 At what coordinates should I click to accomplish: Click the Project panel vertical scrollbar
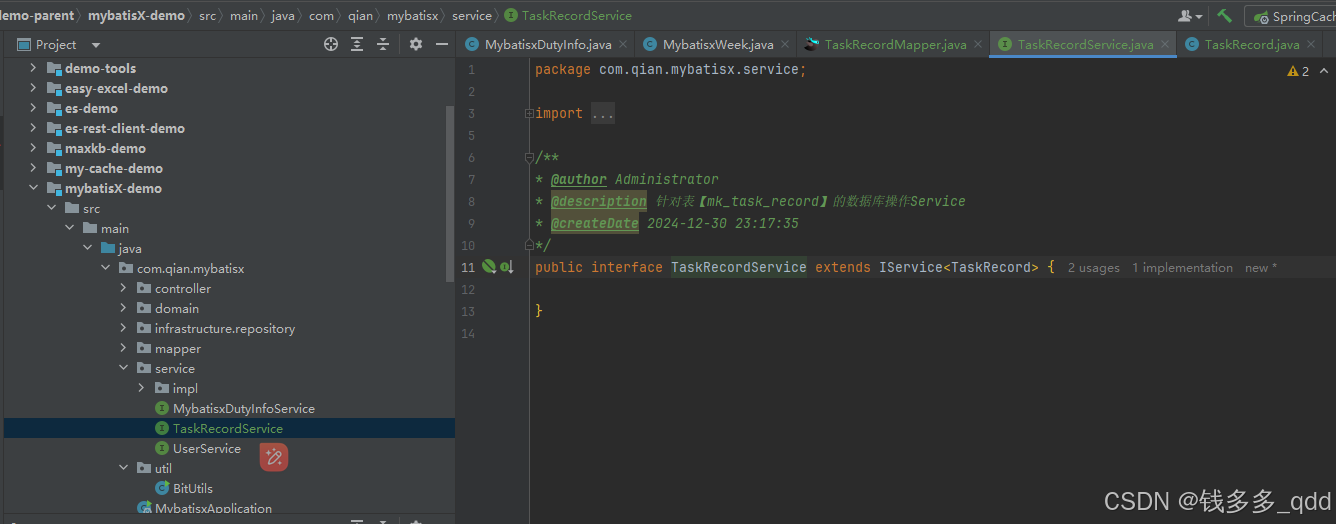click(x=450, y=195)
